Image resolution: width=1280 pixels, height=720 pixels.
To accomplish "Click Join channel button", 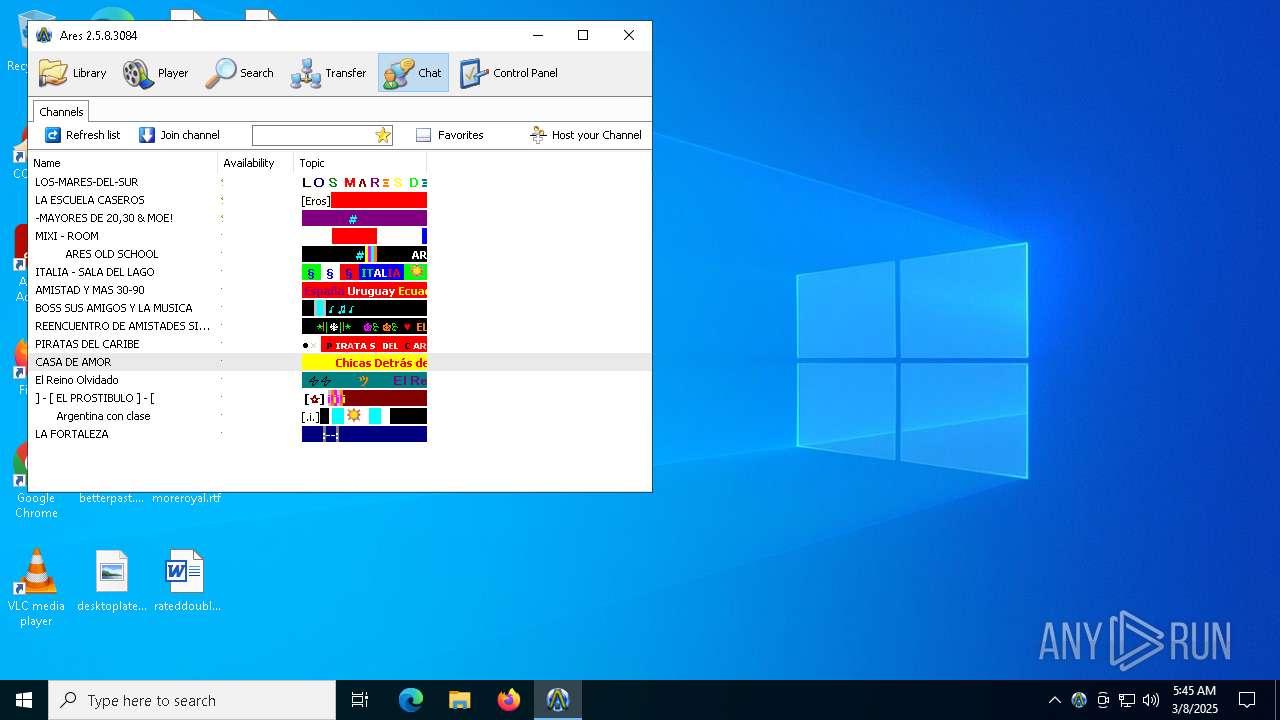I will 179,135.
